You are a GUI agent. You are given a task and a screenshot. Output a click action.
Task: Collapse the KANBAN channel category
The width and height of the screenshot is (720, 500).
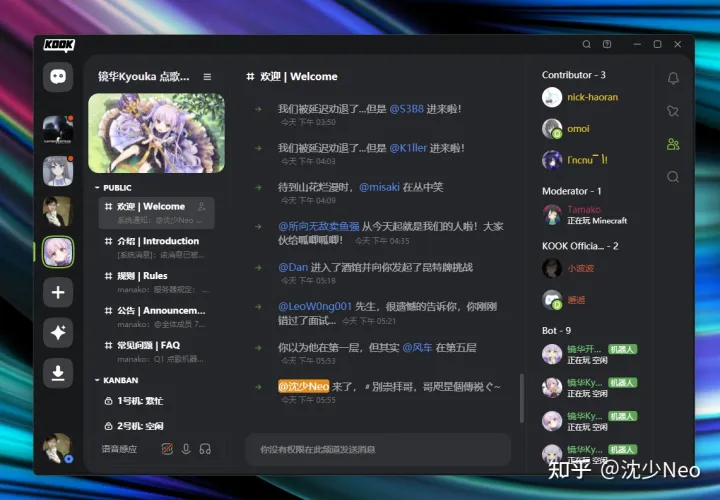coord(97,380)
